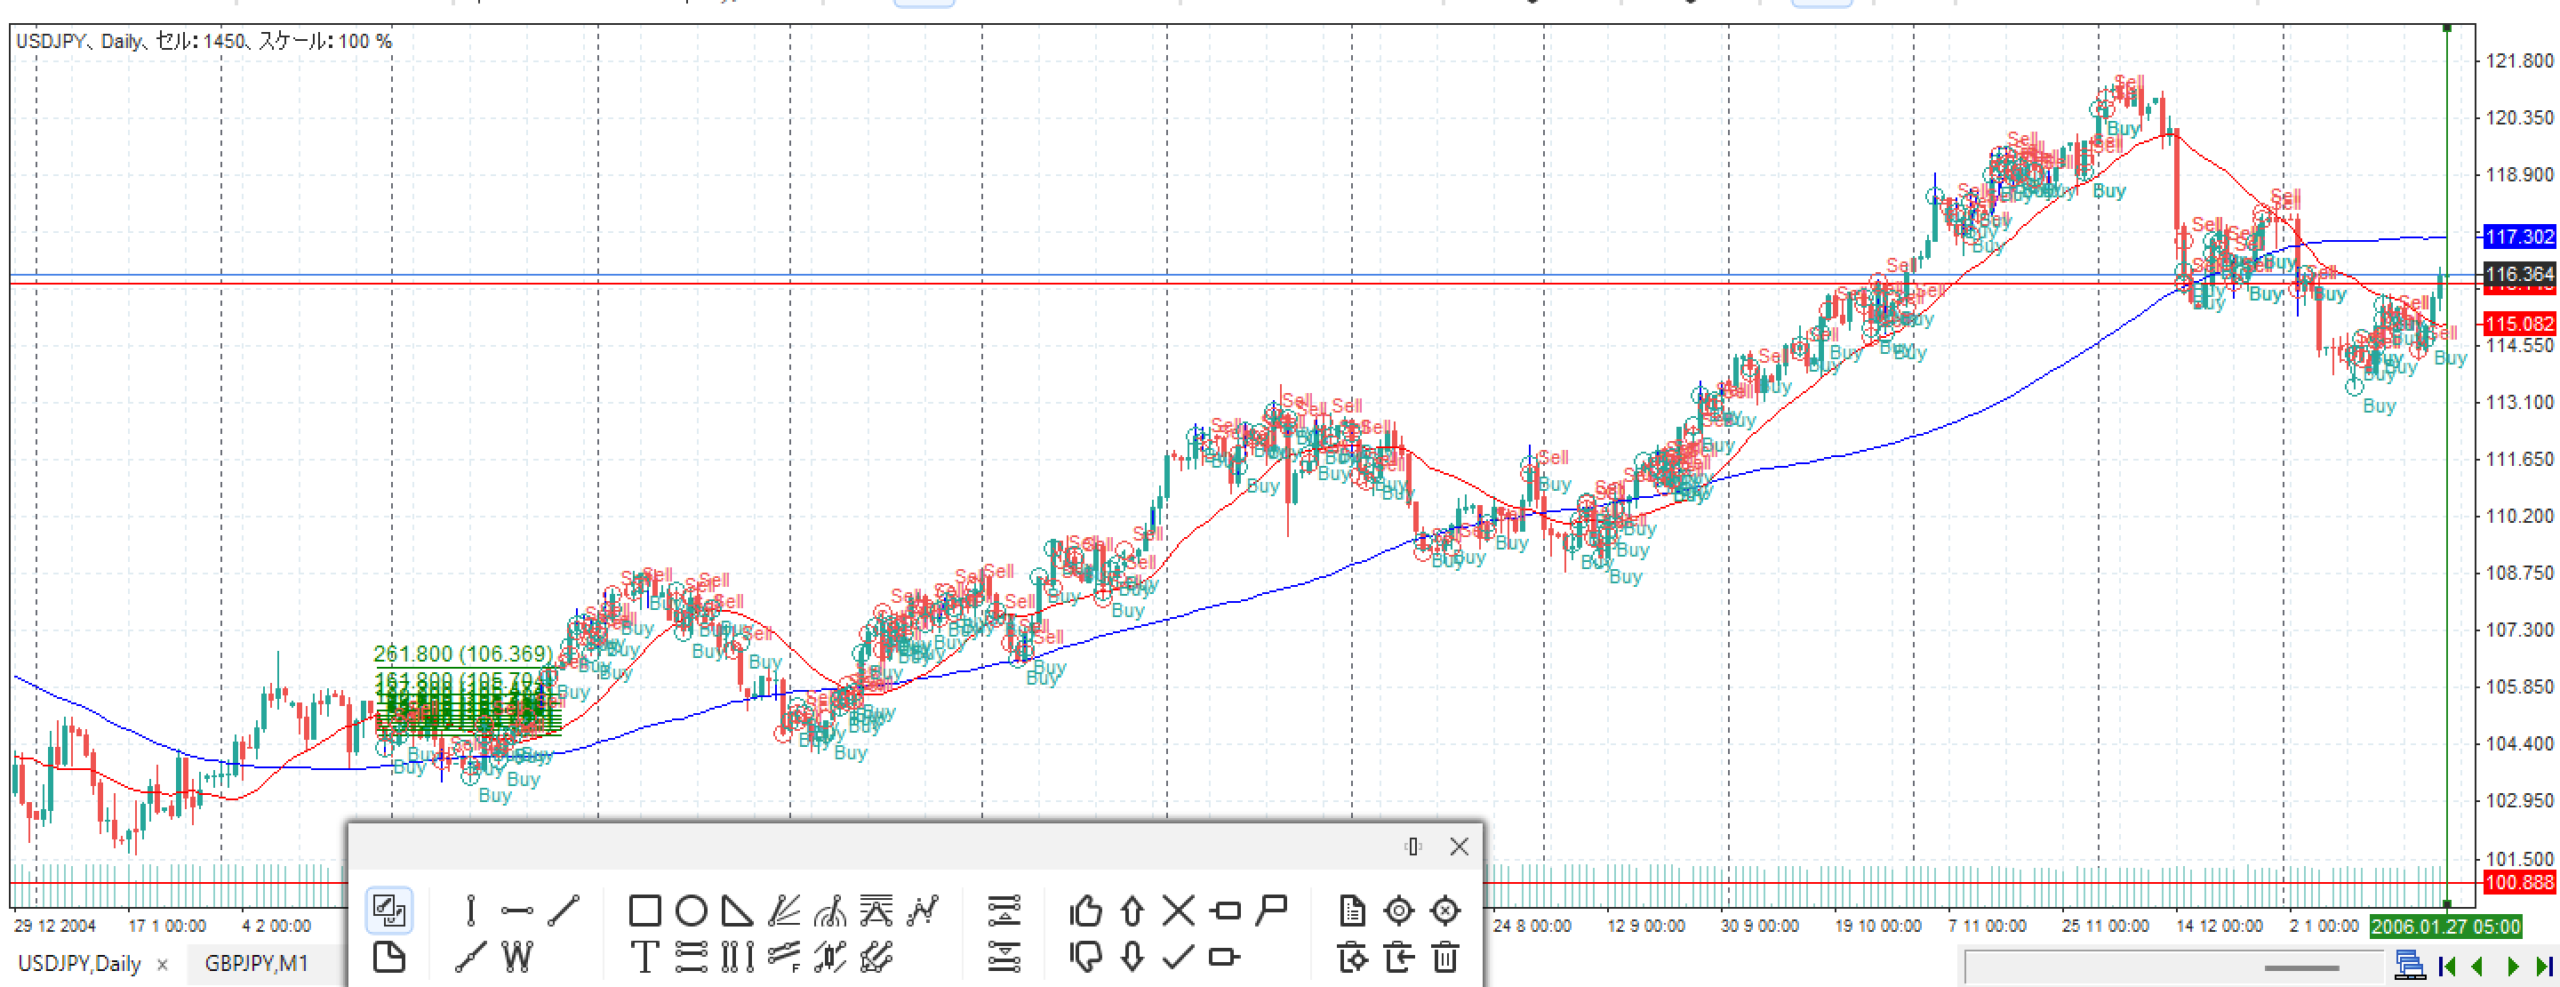Close the USDJPY,Daily tab with x

tap(162, 965)
